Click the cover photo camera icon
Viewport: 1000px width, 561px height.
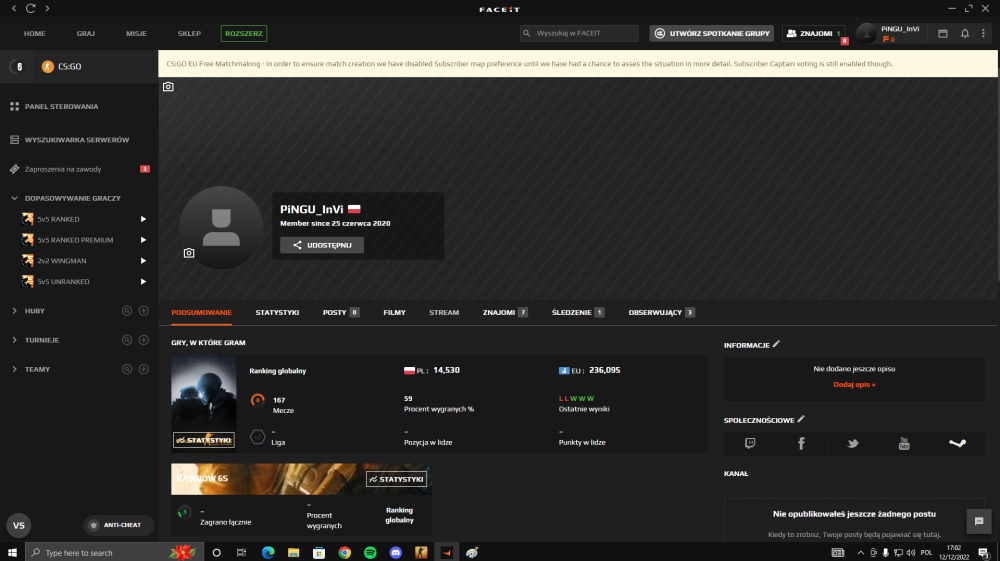[x=168, y=87]
